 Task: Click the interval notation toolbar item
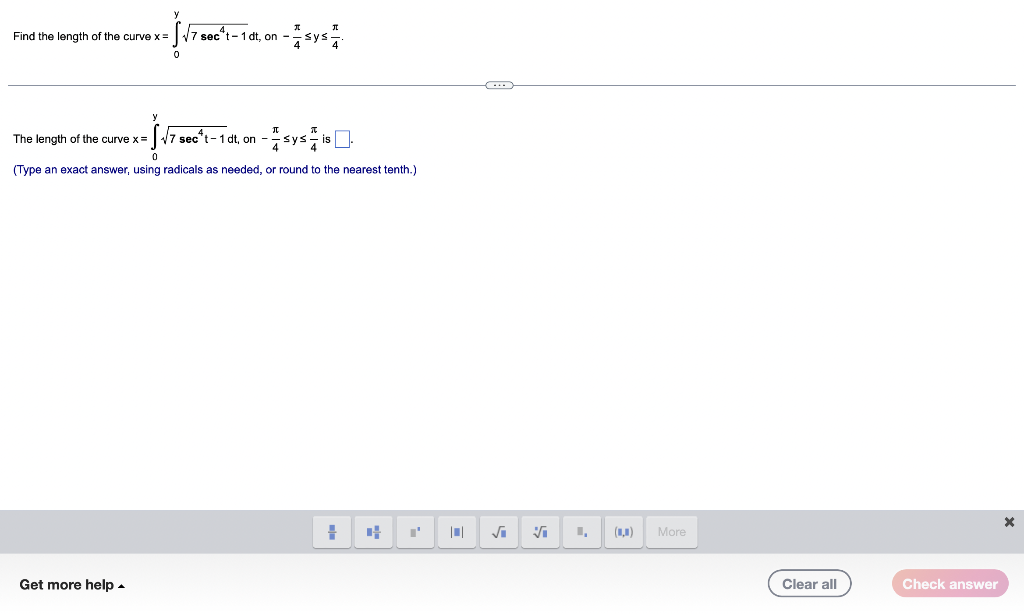coord(623,531)
